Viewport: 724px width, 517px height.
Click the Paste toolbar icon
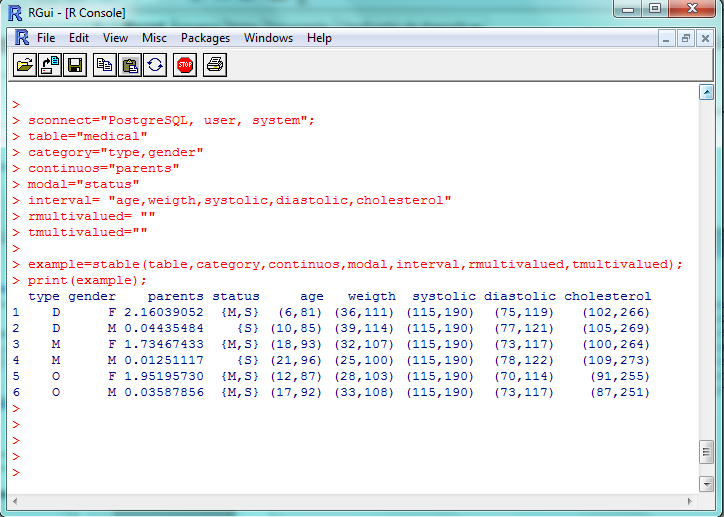click(130, 65)
